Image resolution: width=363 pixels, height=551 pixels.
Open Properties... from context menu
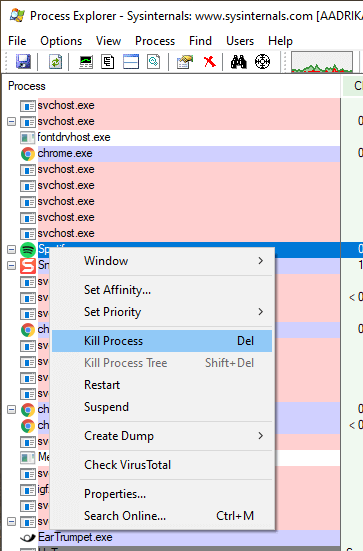click(162, 494)
